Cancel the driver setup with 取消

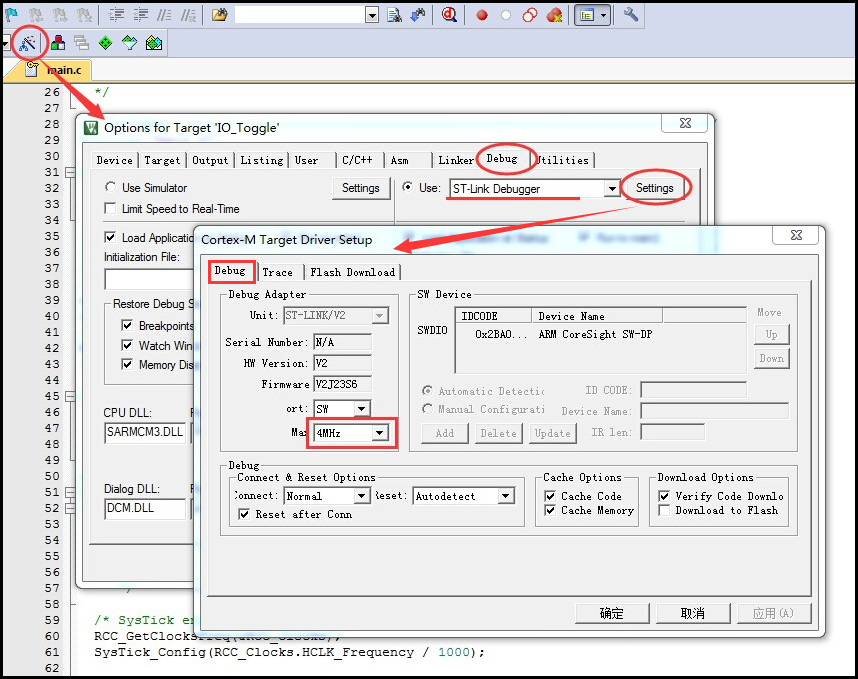click(693, 613)
